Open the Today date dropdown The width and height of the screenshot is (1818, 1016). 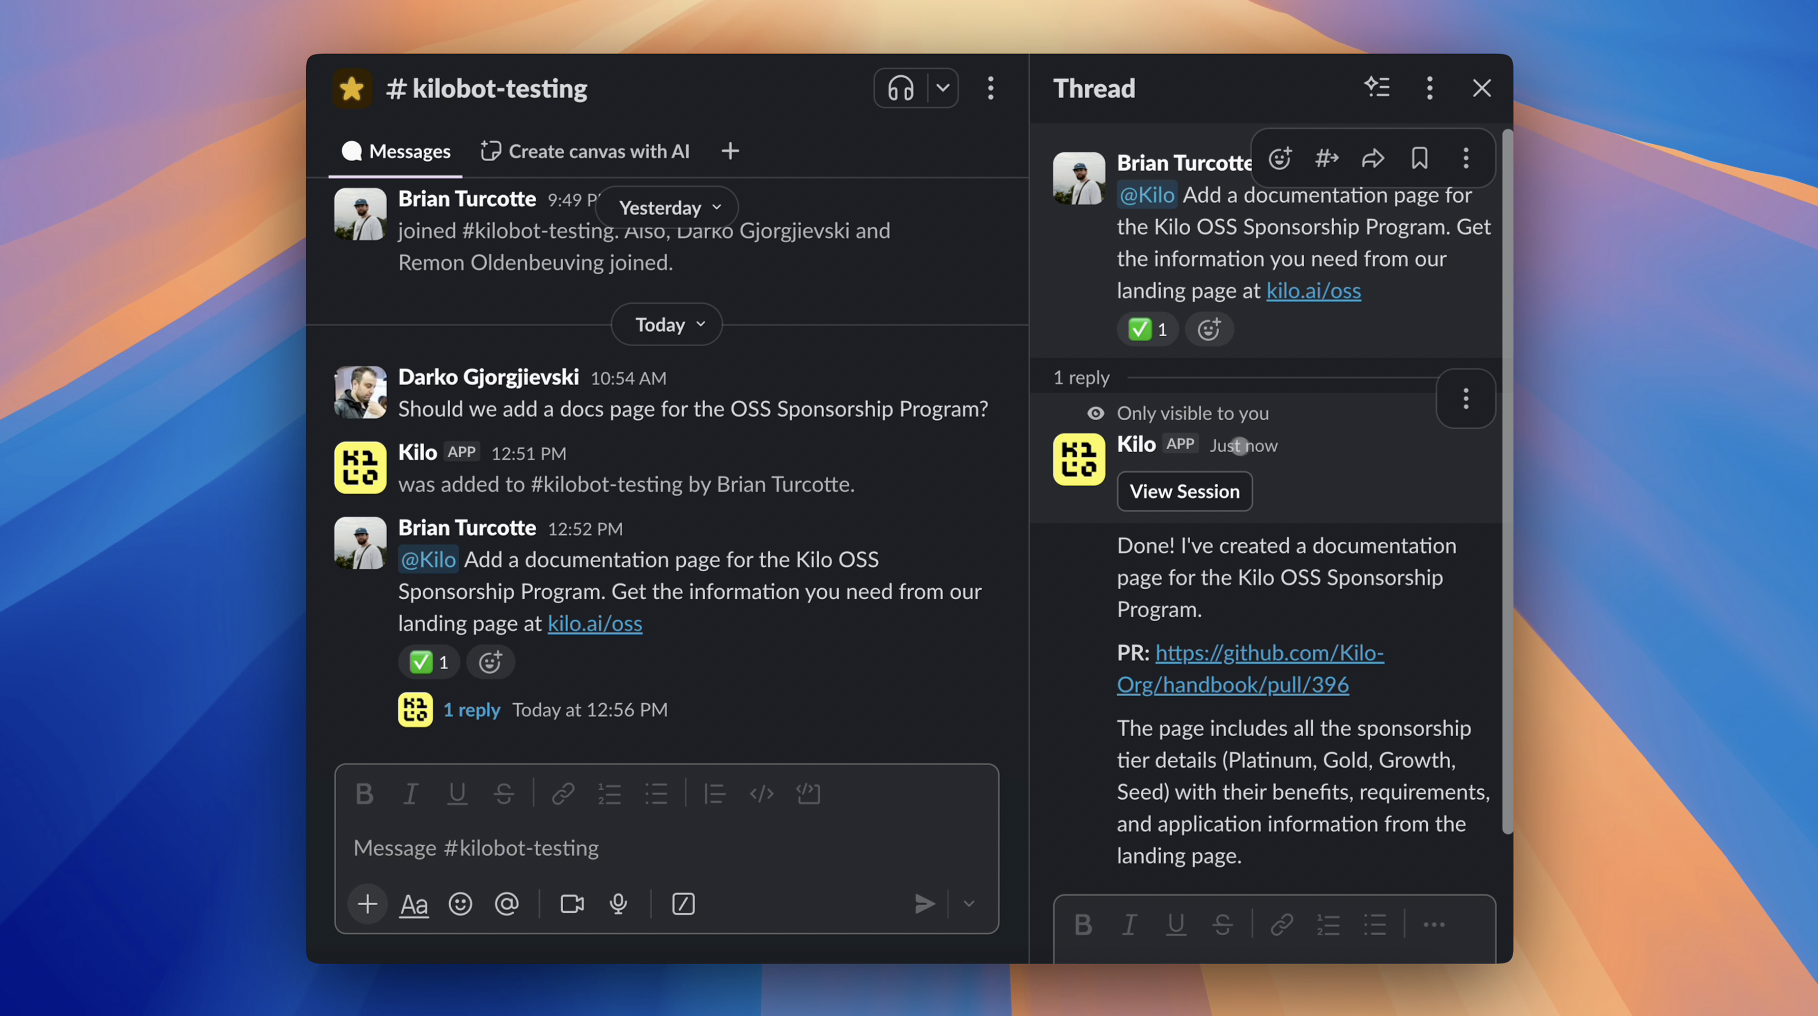tap(666, 324)
